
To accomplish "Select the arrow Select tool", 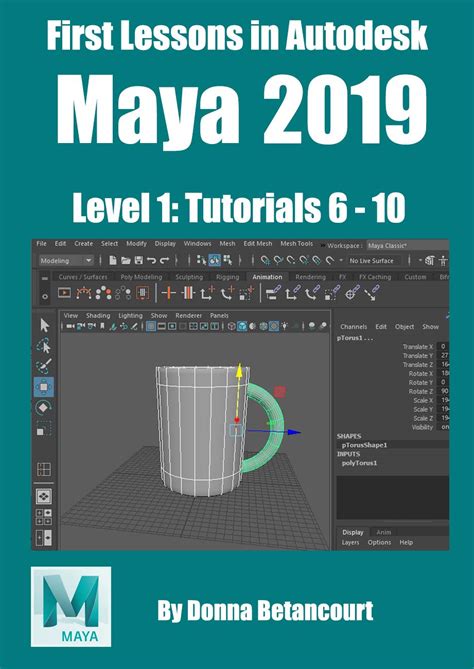I will click(x=44, y=326).
